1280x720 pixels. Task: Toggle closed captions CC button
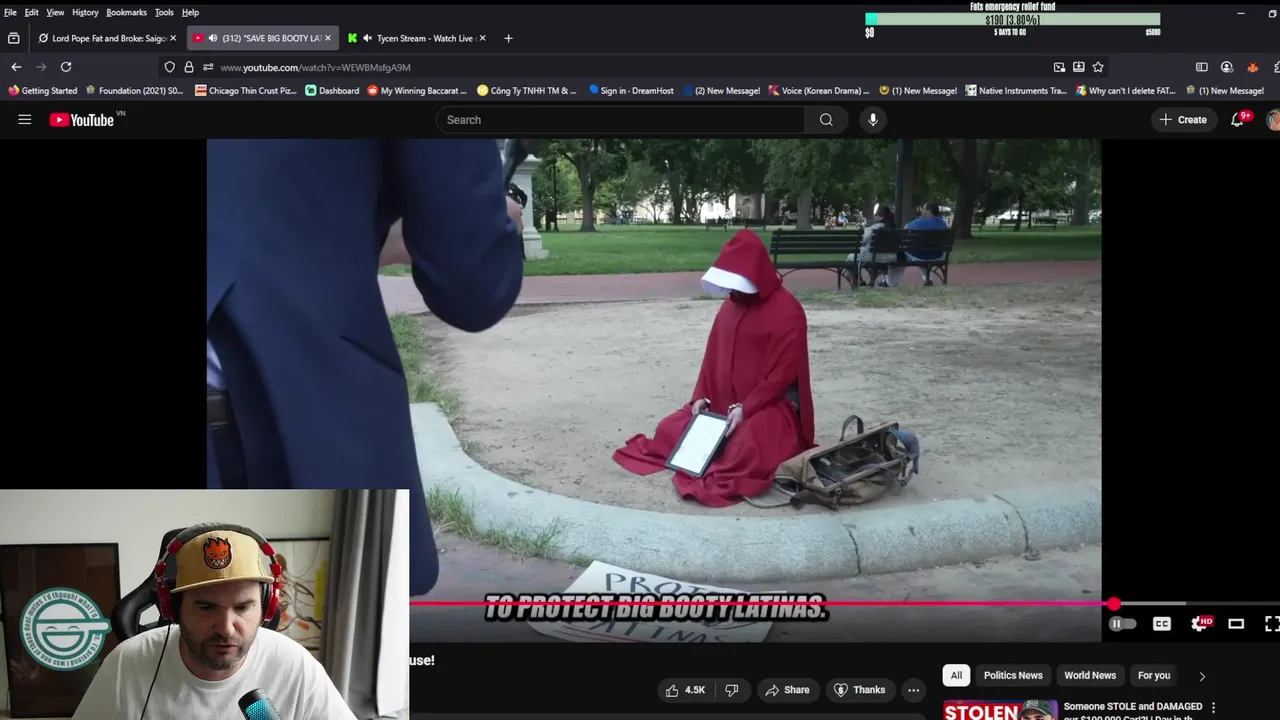click(1162, 624)
